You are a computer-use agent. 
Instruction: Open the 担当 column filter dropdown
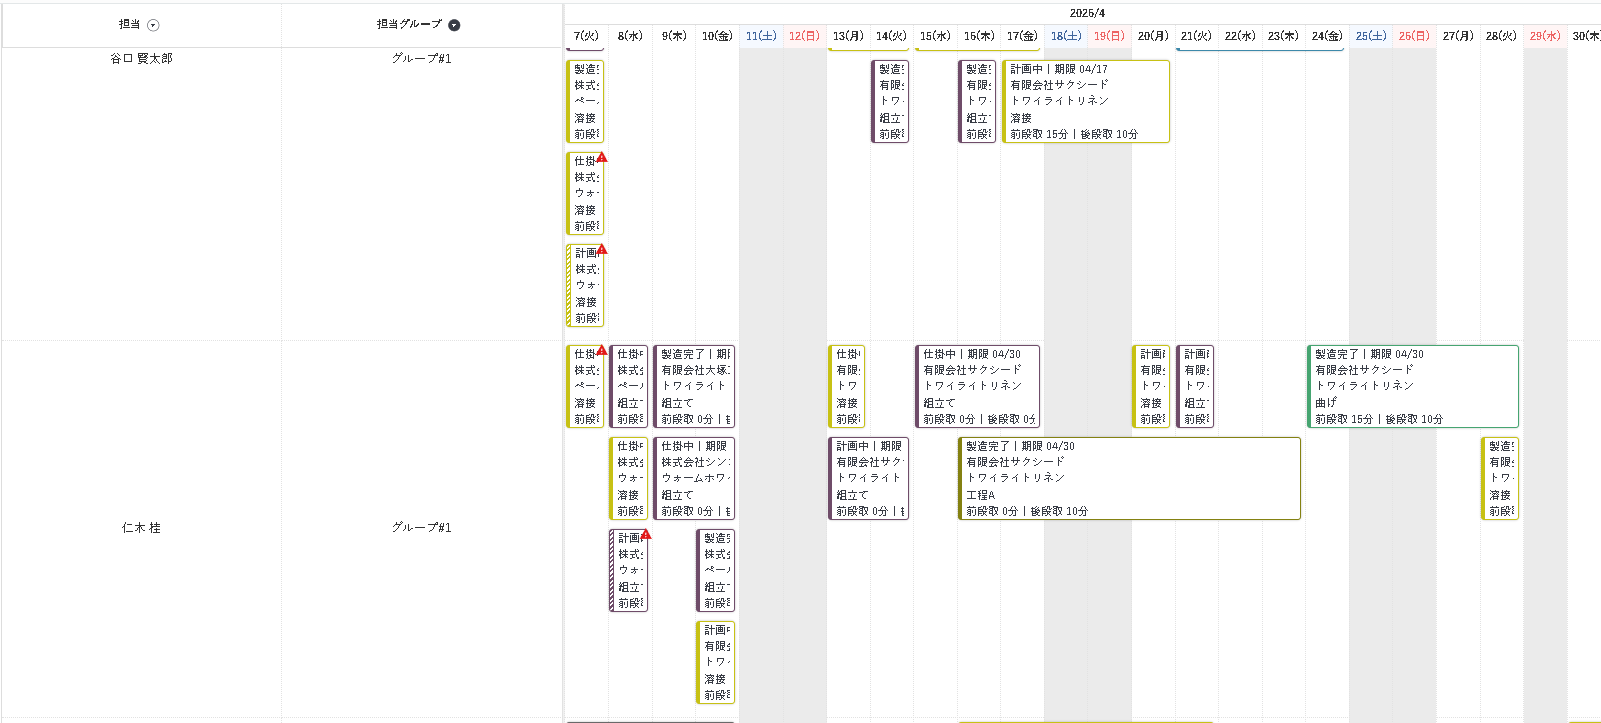click(x=153, y=25)
